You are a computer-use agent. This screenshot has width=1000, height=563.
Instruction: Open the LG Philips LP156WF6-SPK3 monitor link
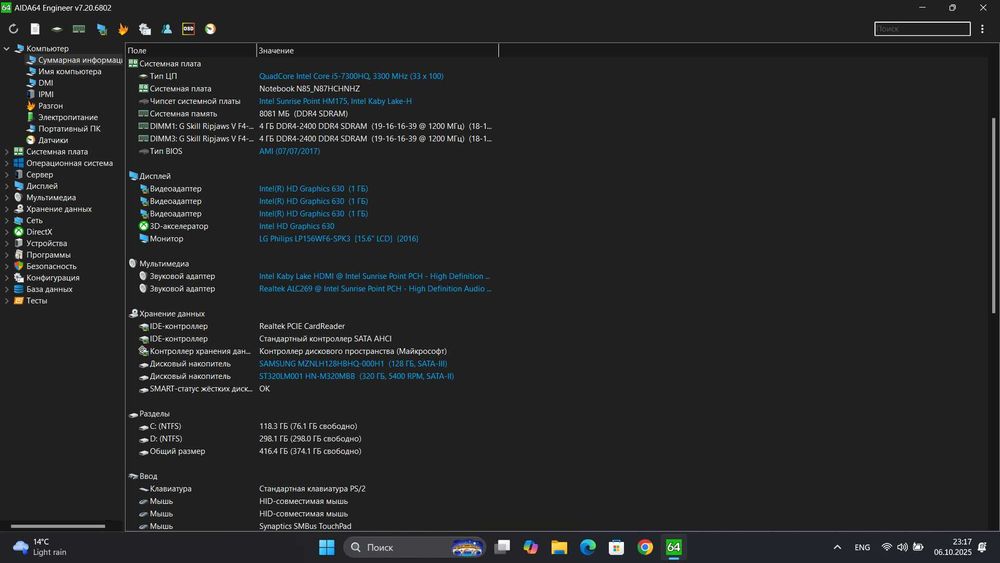click(x=339, y=238)
